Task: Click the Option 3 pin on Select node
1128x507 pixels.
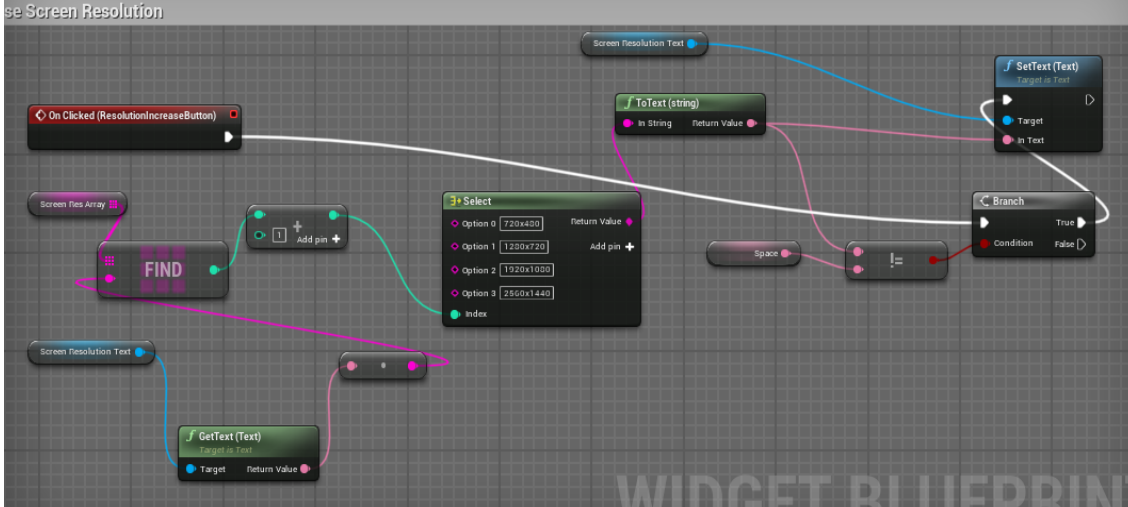Action: point(454,293)
